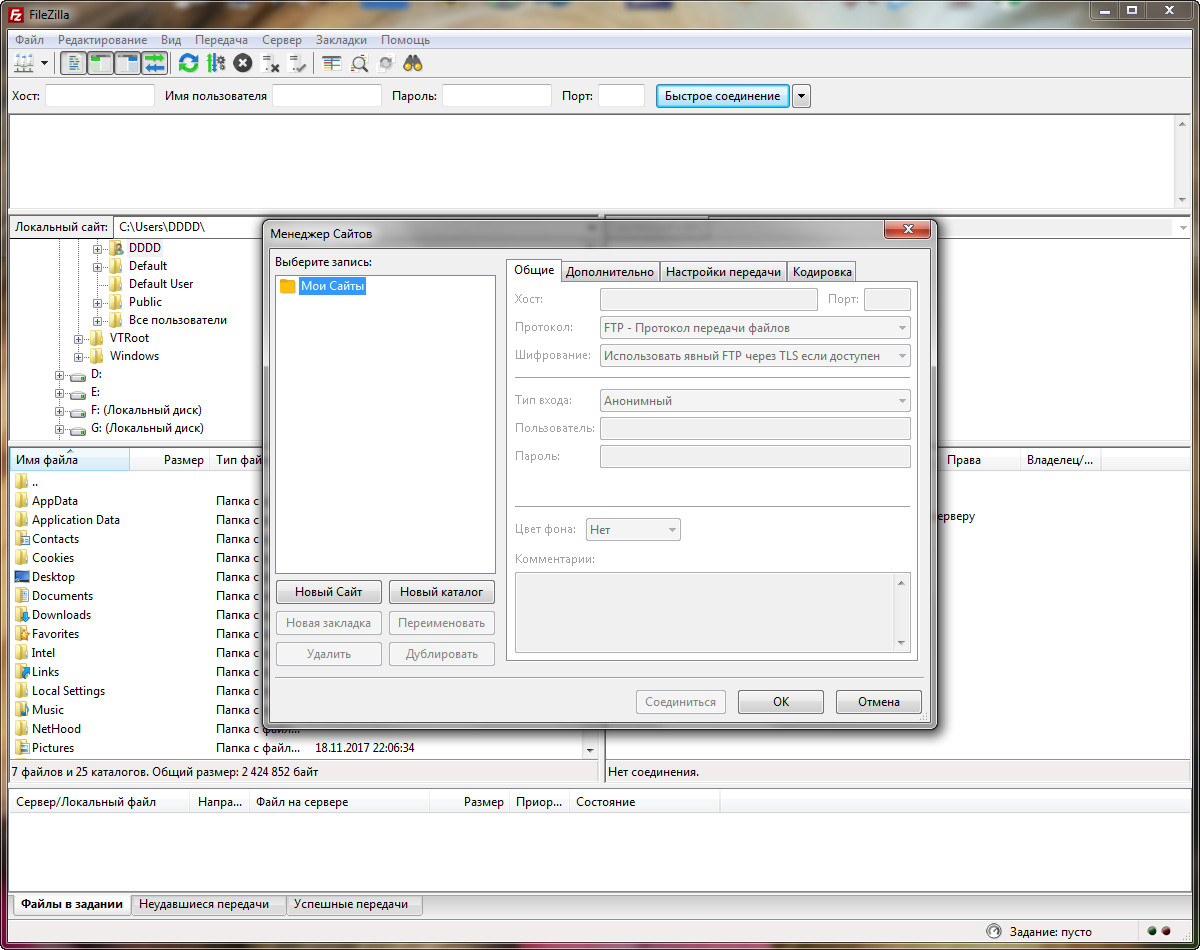Expand the G: (Локальный диск) node
The height and width of the screenshot is (950, 1200).
click(x=60, y=428)
